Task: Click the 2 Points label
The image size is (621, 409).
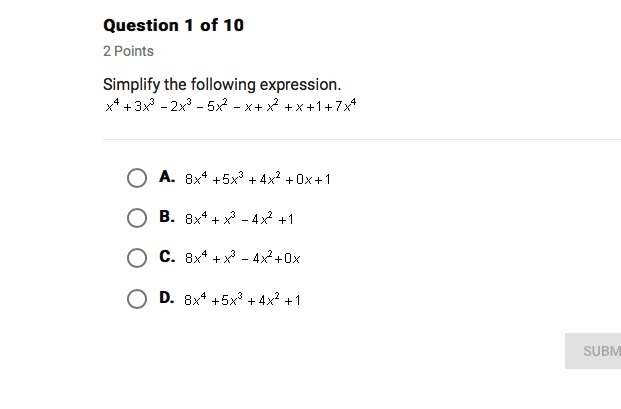Action: point(128,51)
